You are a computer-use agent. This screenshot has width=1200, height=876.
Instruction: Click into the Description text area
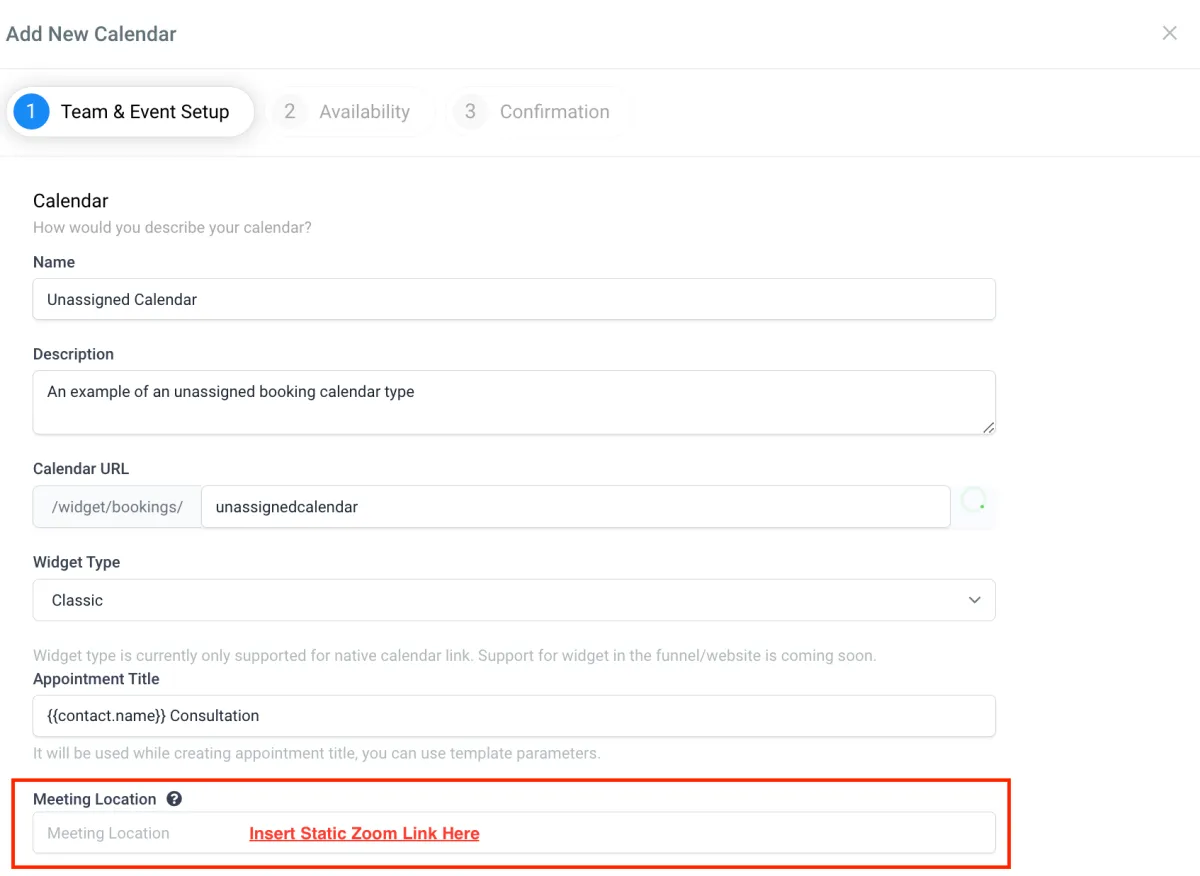pyautogui.click(x=513, y=402)
